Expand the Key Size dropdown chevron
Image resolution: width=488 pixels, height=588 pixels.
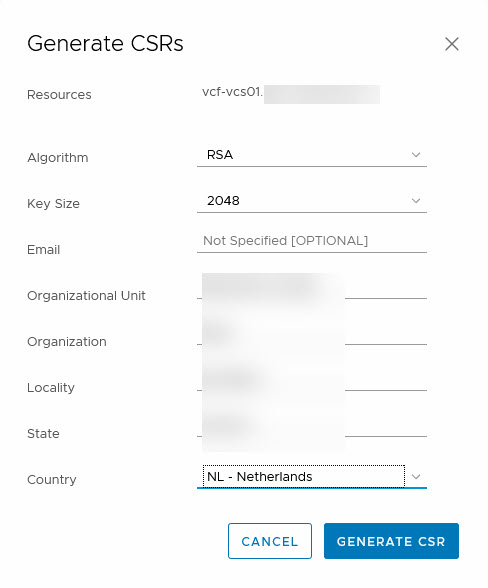[416, 201]
